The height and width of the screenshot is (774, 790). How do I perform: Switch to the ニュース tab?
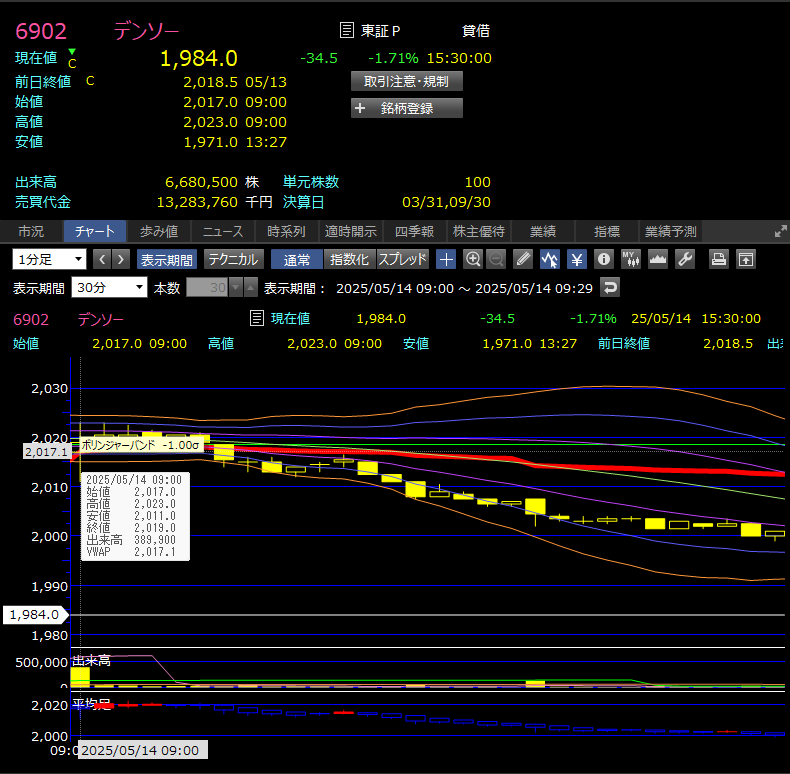click(x=222, y=231)
